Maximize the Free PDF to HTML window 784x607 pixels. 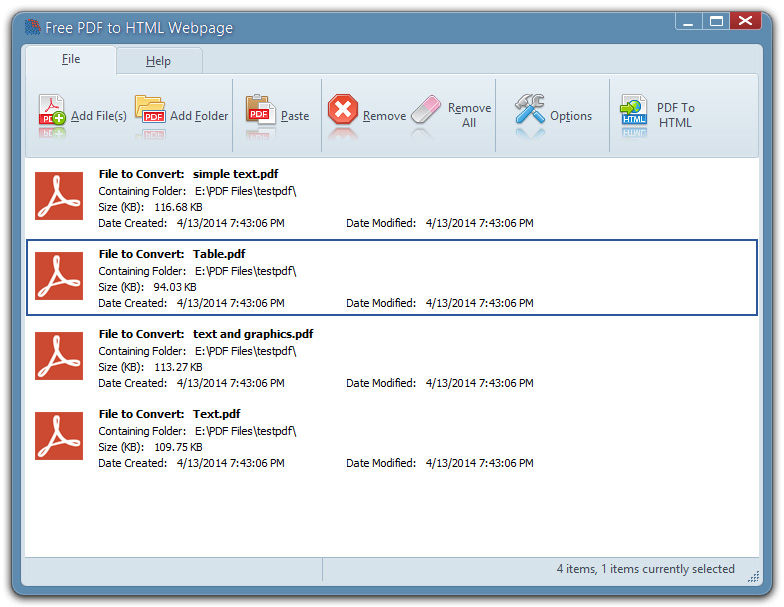pyautogui.click(x=716, y=21)
